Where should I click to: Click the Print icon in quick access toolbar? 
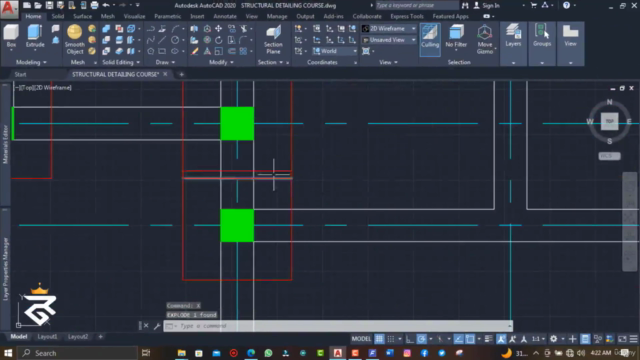point(94,5)
